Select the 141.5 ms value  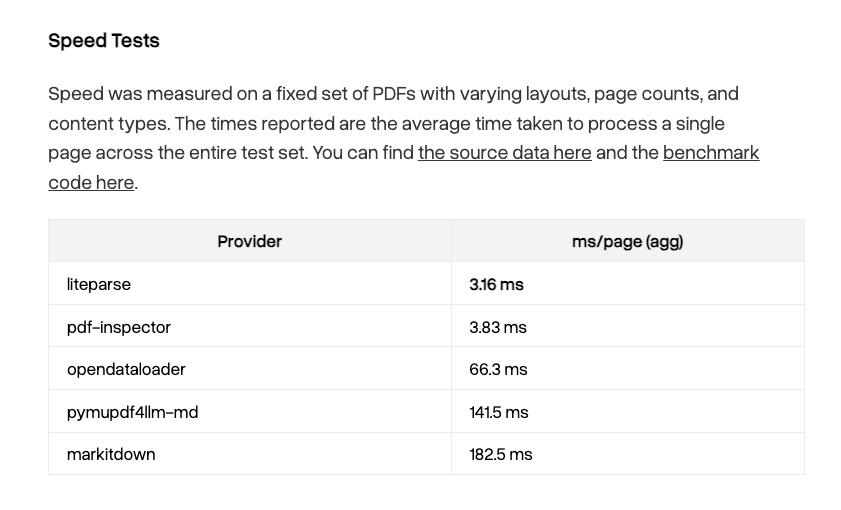point(499,412)
